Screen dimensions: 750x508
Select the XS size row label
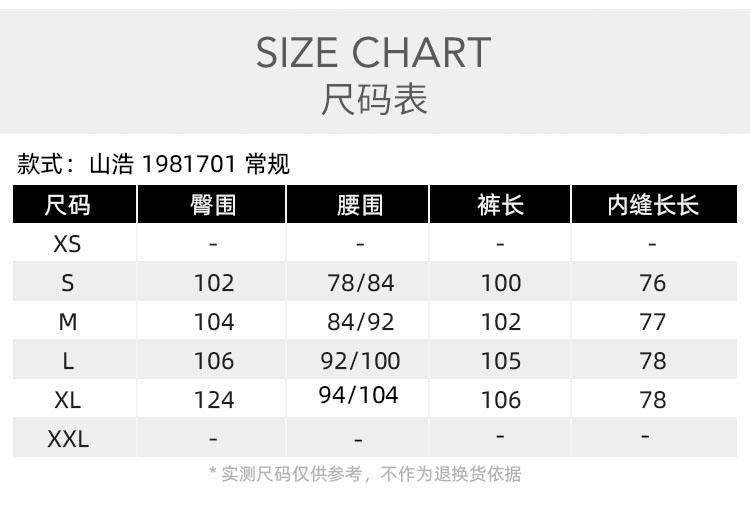pos(68,243)
